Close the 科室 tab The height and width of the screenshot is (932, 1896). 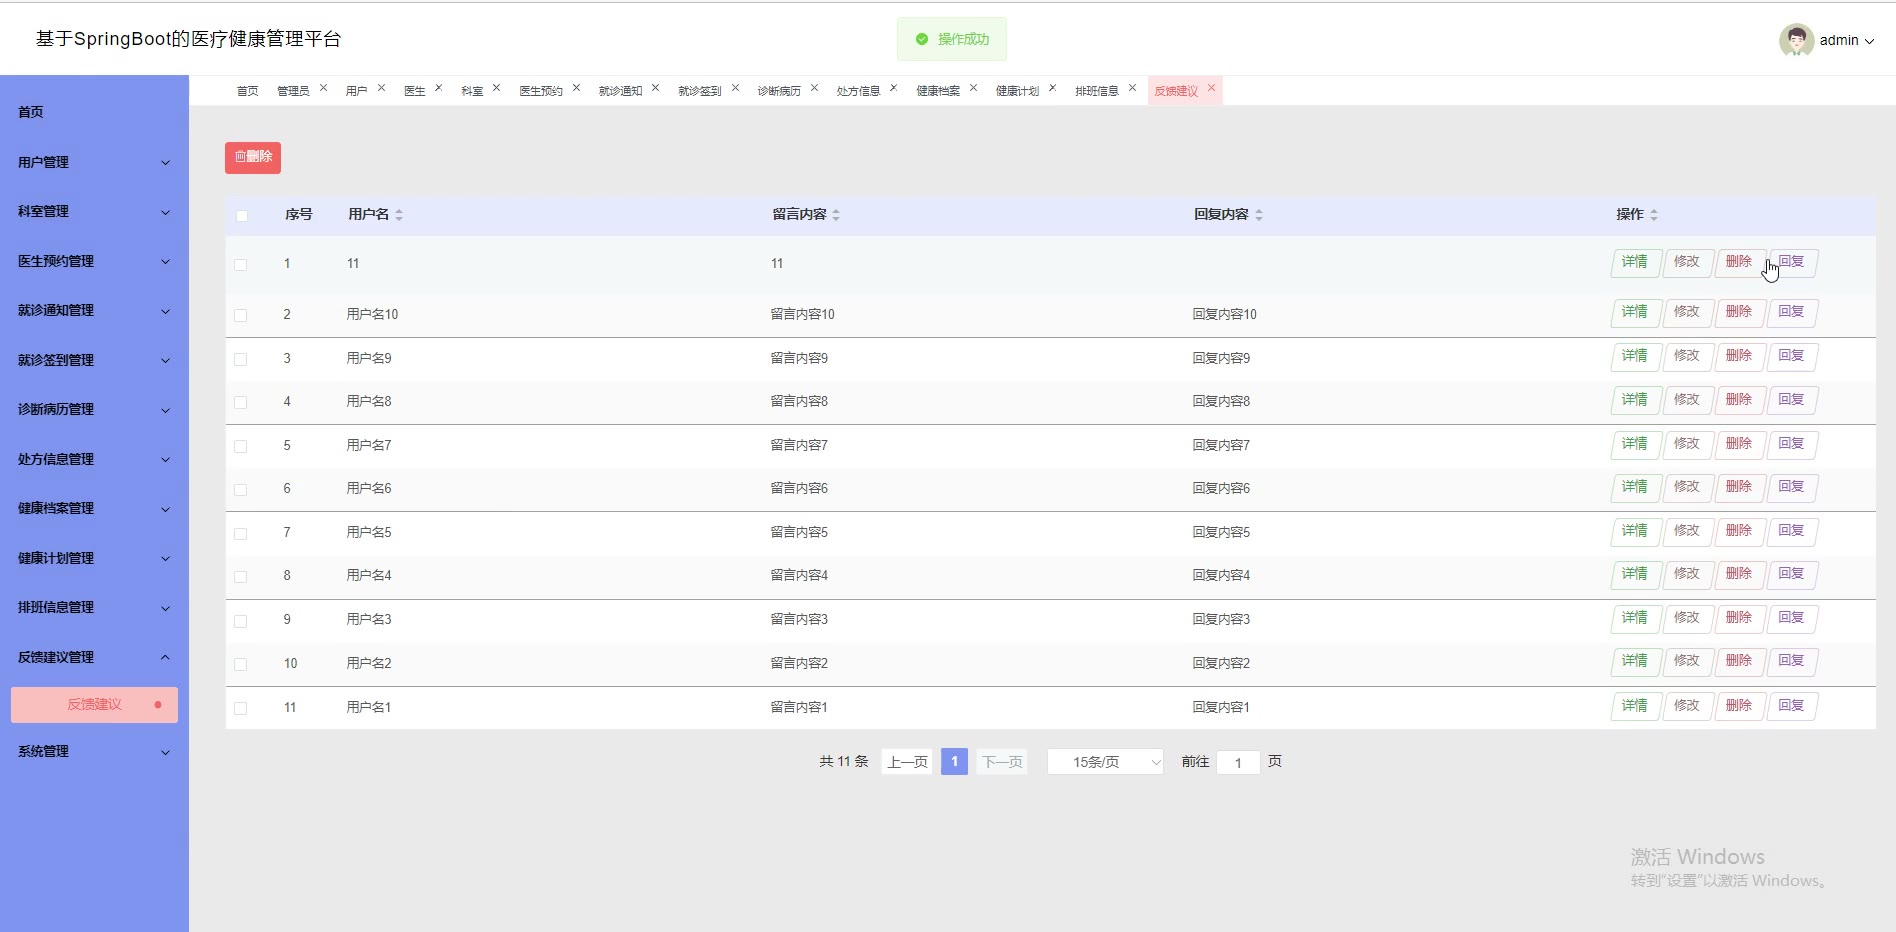496,88
